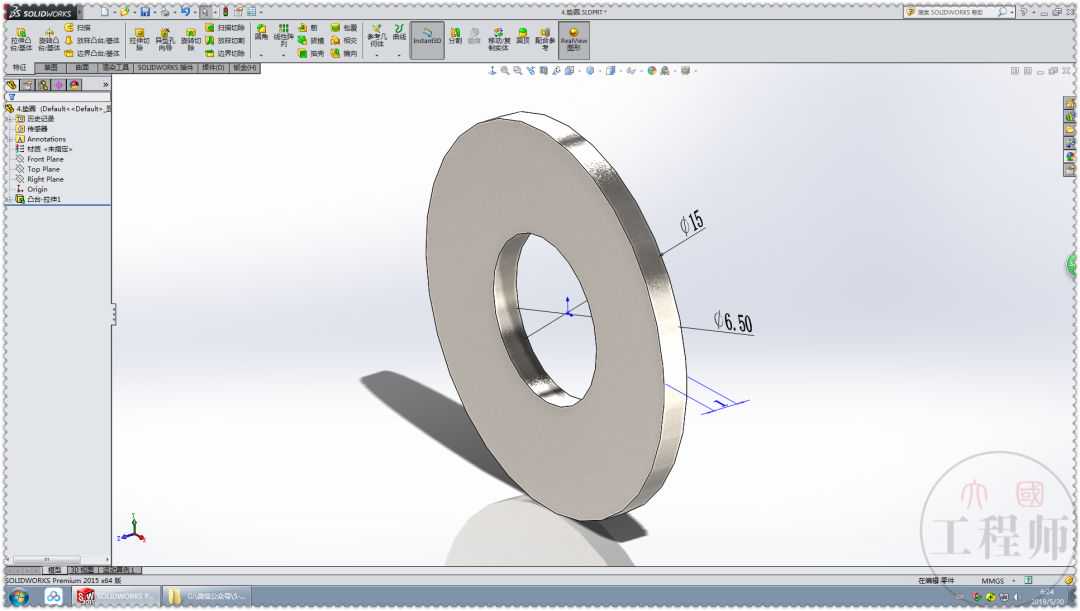
Task: Open the PropertyManager tab in the left panel
Action: pyautogui.click(x=27, y=85)
